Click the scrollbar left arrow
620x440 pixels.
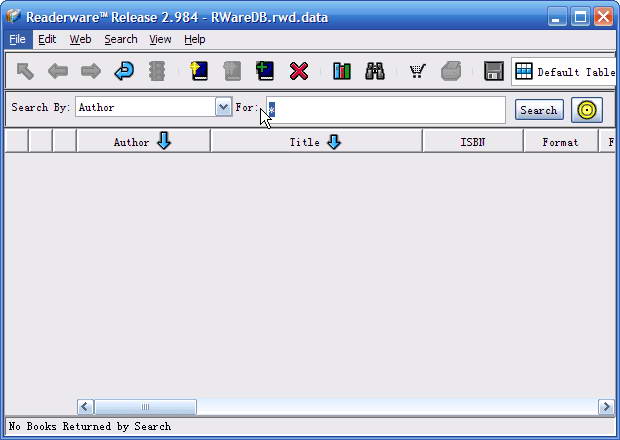pos(85,407)
